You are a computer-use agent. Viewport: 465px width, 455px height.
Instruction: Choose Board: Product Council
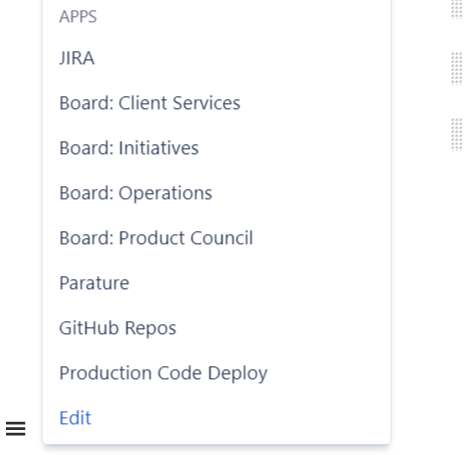tap(156, 238)
